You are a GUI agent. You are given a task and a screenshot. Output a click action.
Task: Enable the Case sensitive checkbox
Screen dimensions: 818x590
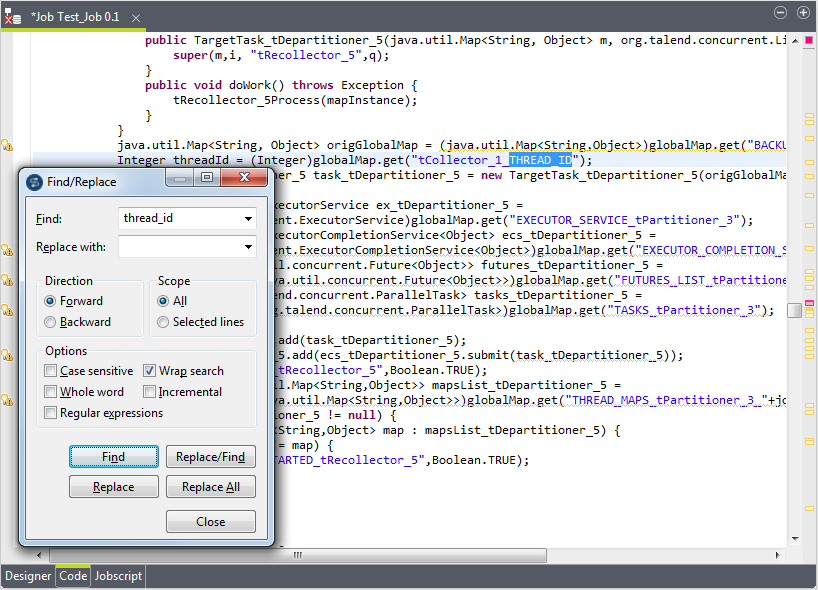50,371
